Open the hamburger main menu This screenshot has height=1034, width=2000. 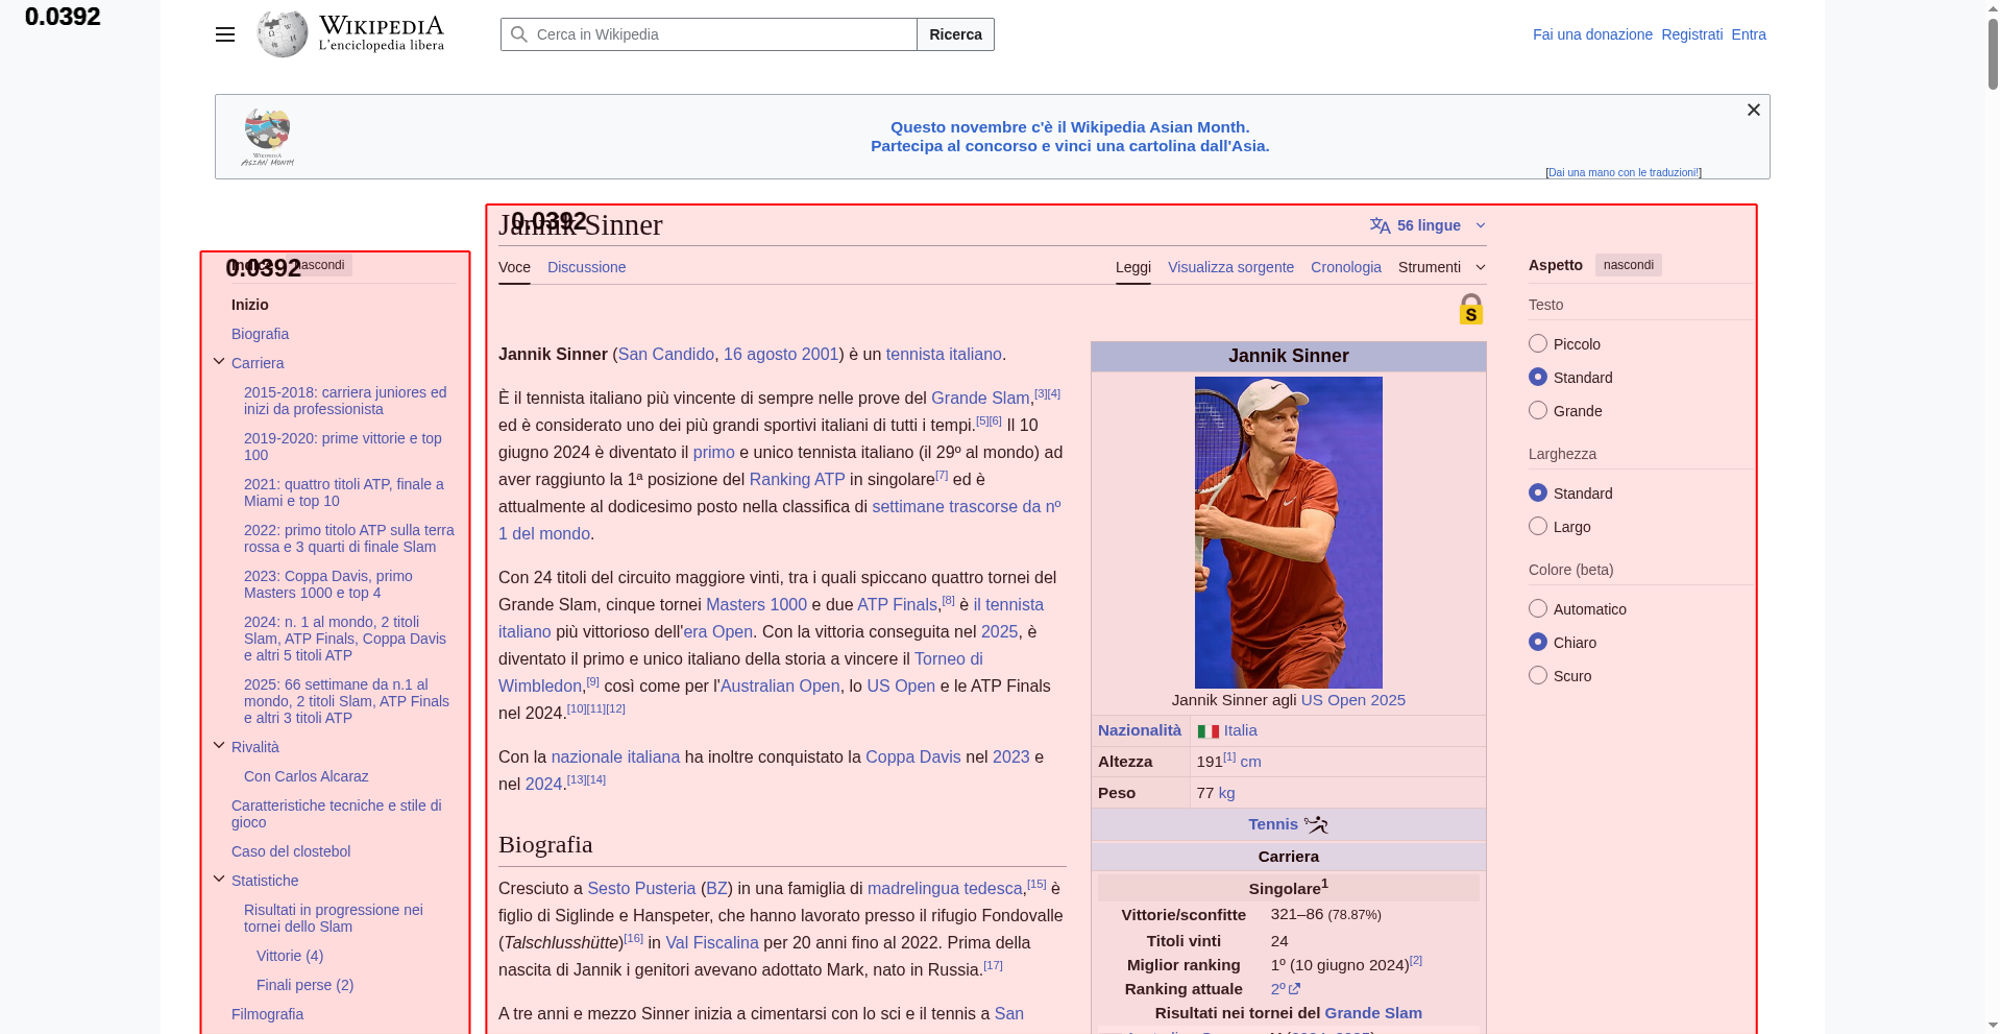(x=225, y=34)
